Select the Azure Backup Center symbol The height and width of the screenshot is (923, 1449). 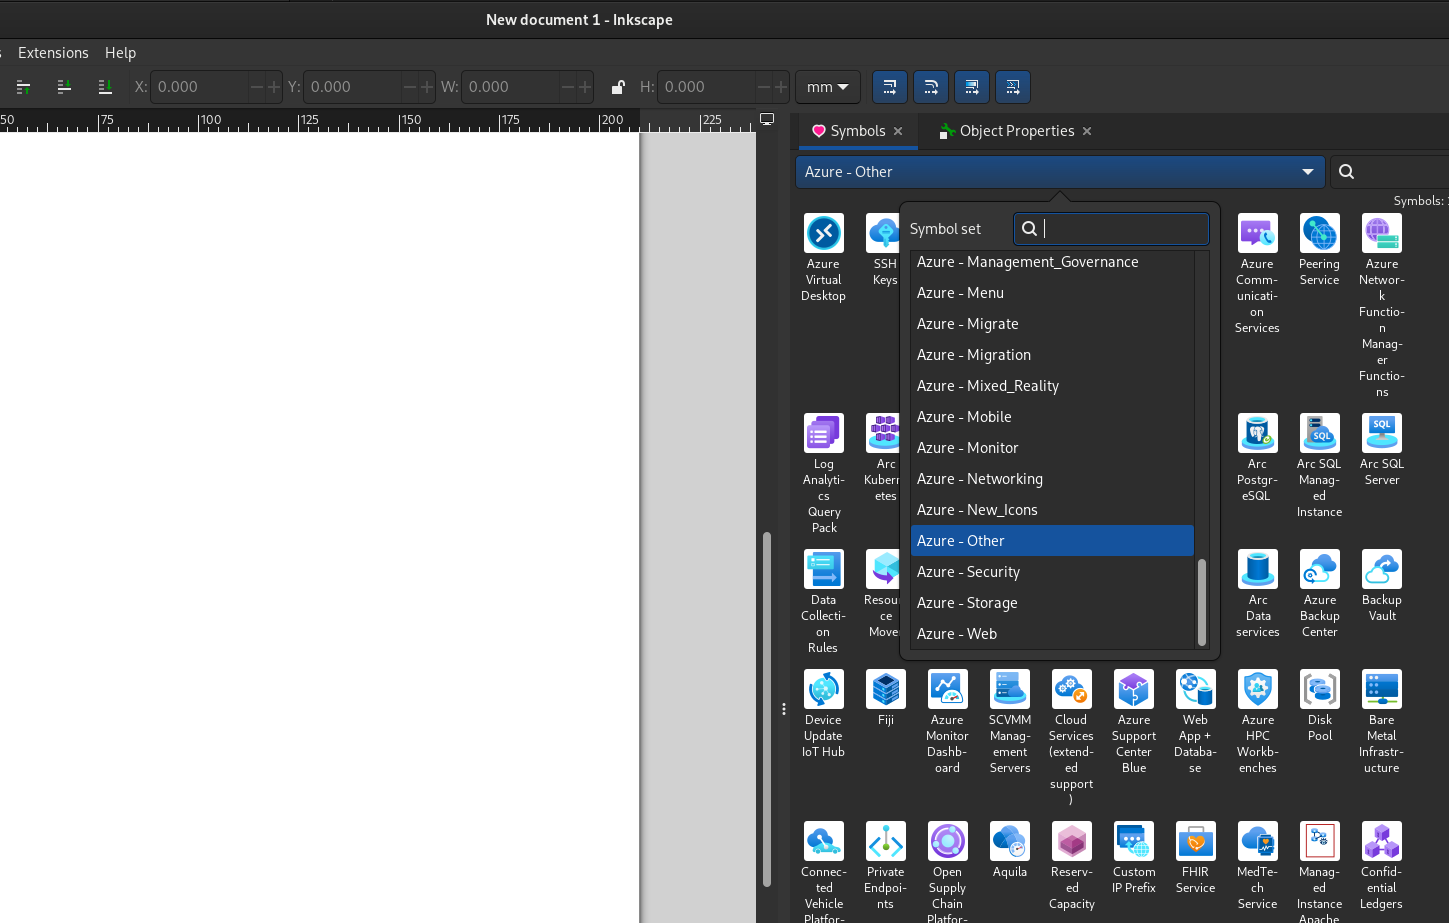[1319, 593]
